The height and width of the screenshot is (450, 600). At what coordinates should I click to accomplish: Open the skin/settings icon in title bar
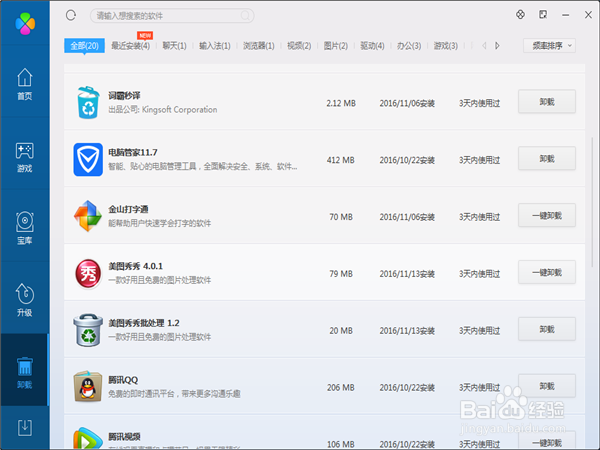pyautogui.click(x=520, y=15)
